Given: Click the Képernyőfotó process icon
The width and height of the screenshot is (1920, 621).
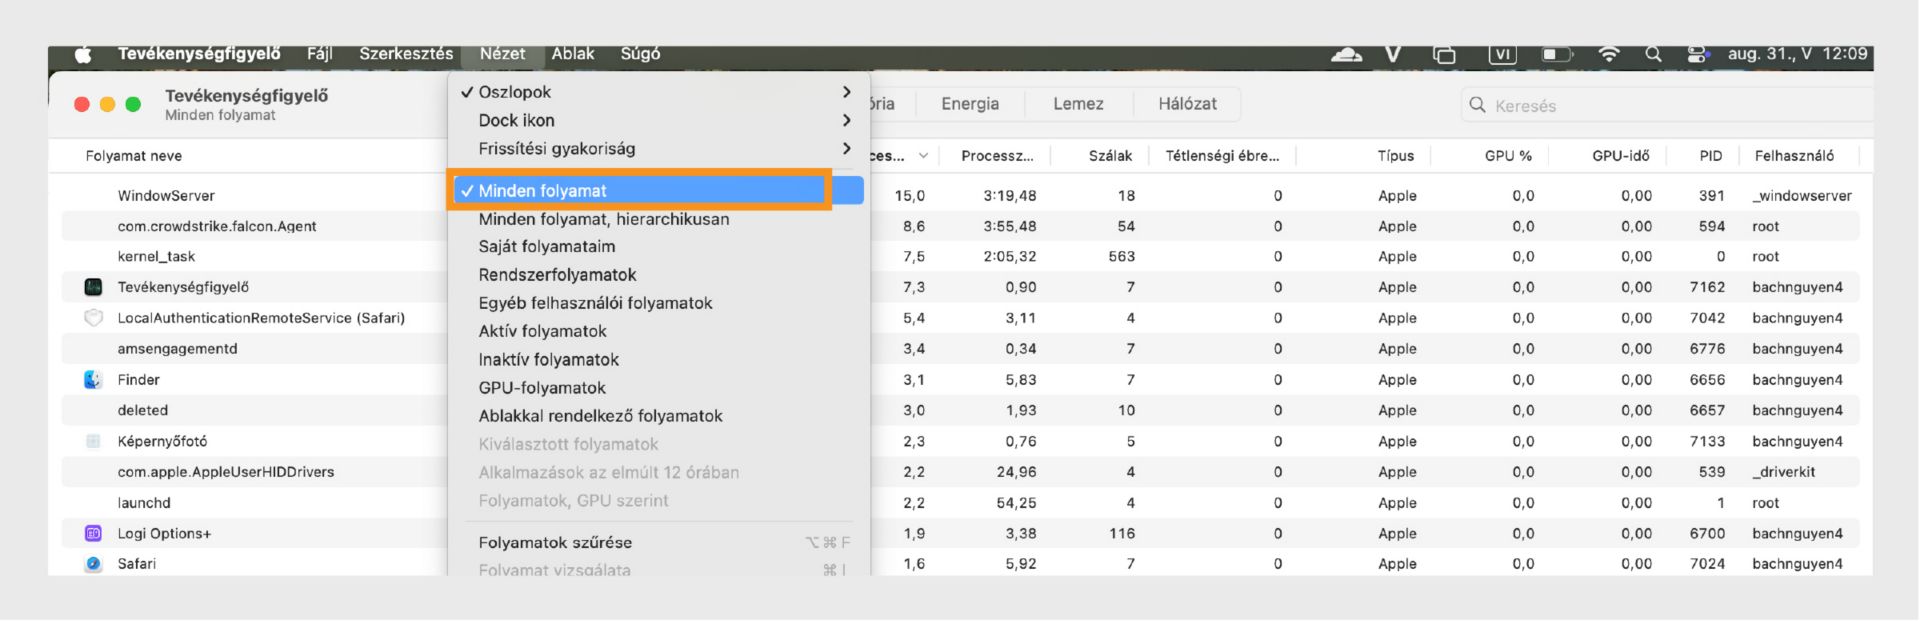Looking at the screenshot, I should (x=93, y=441).
